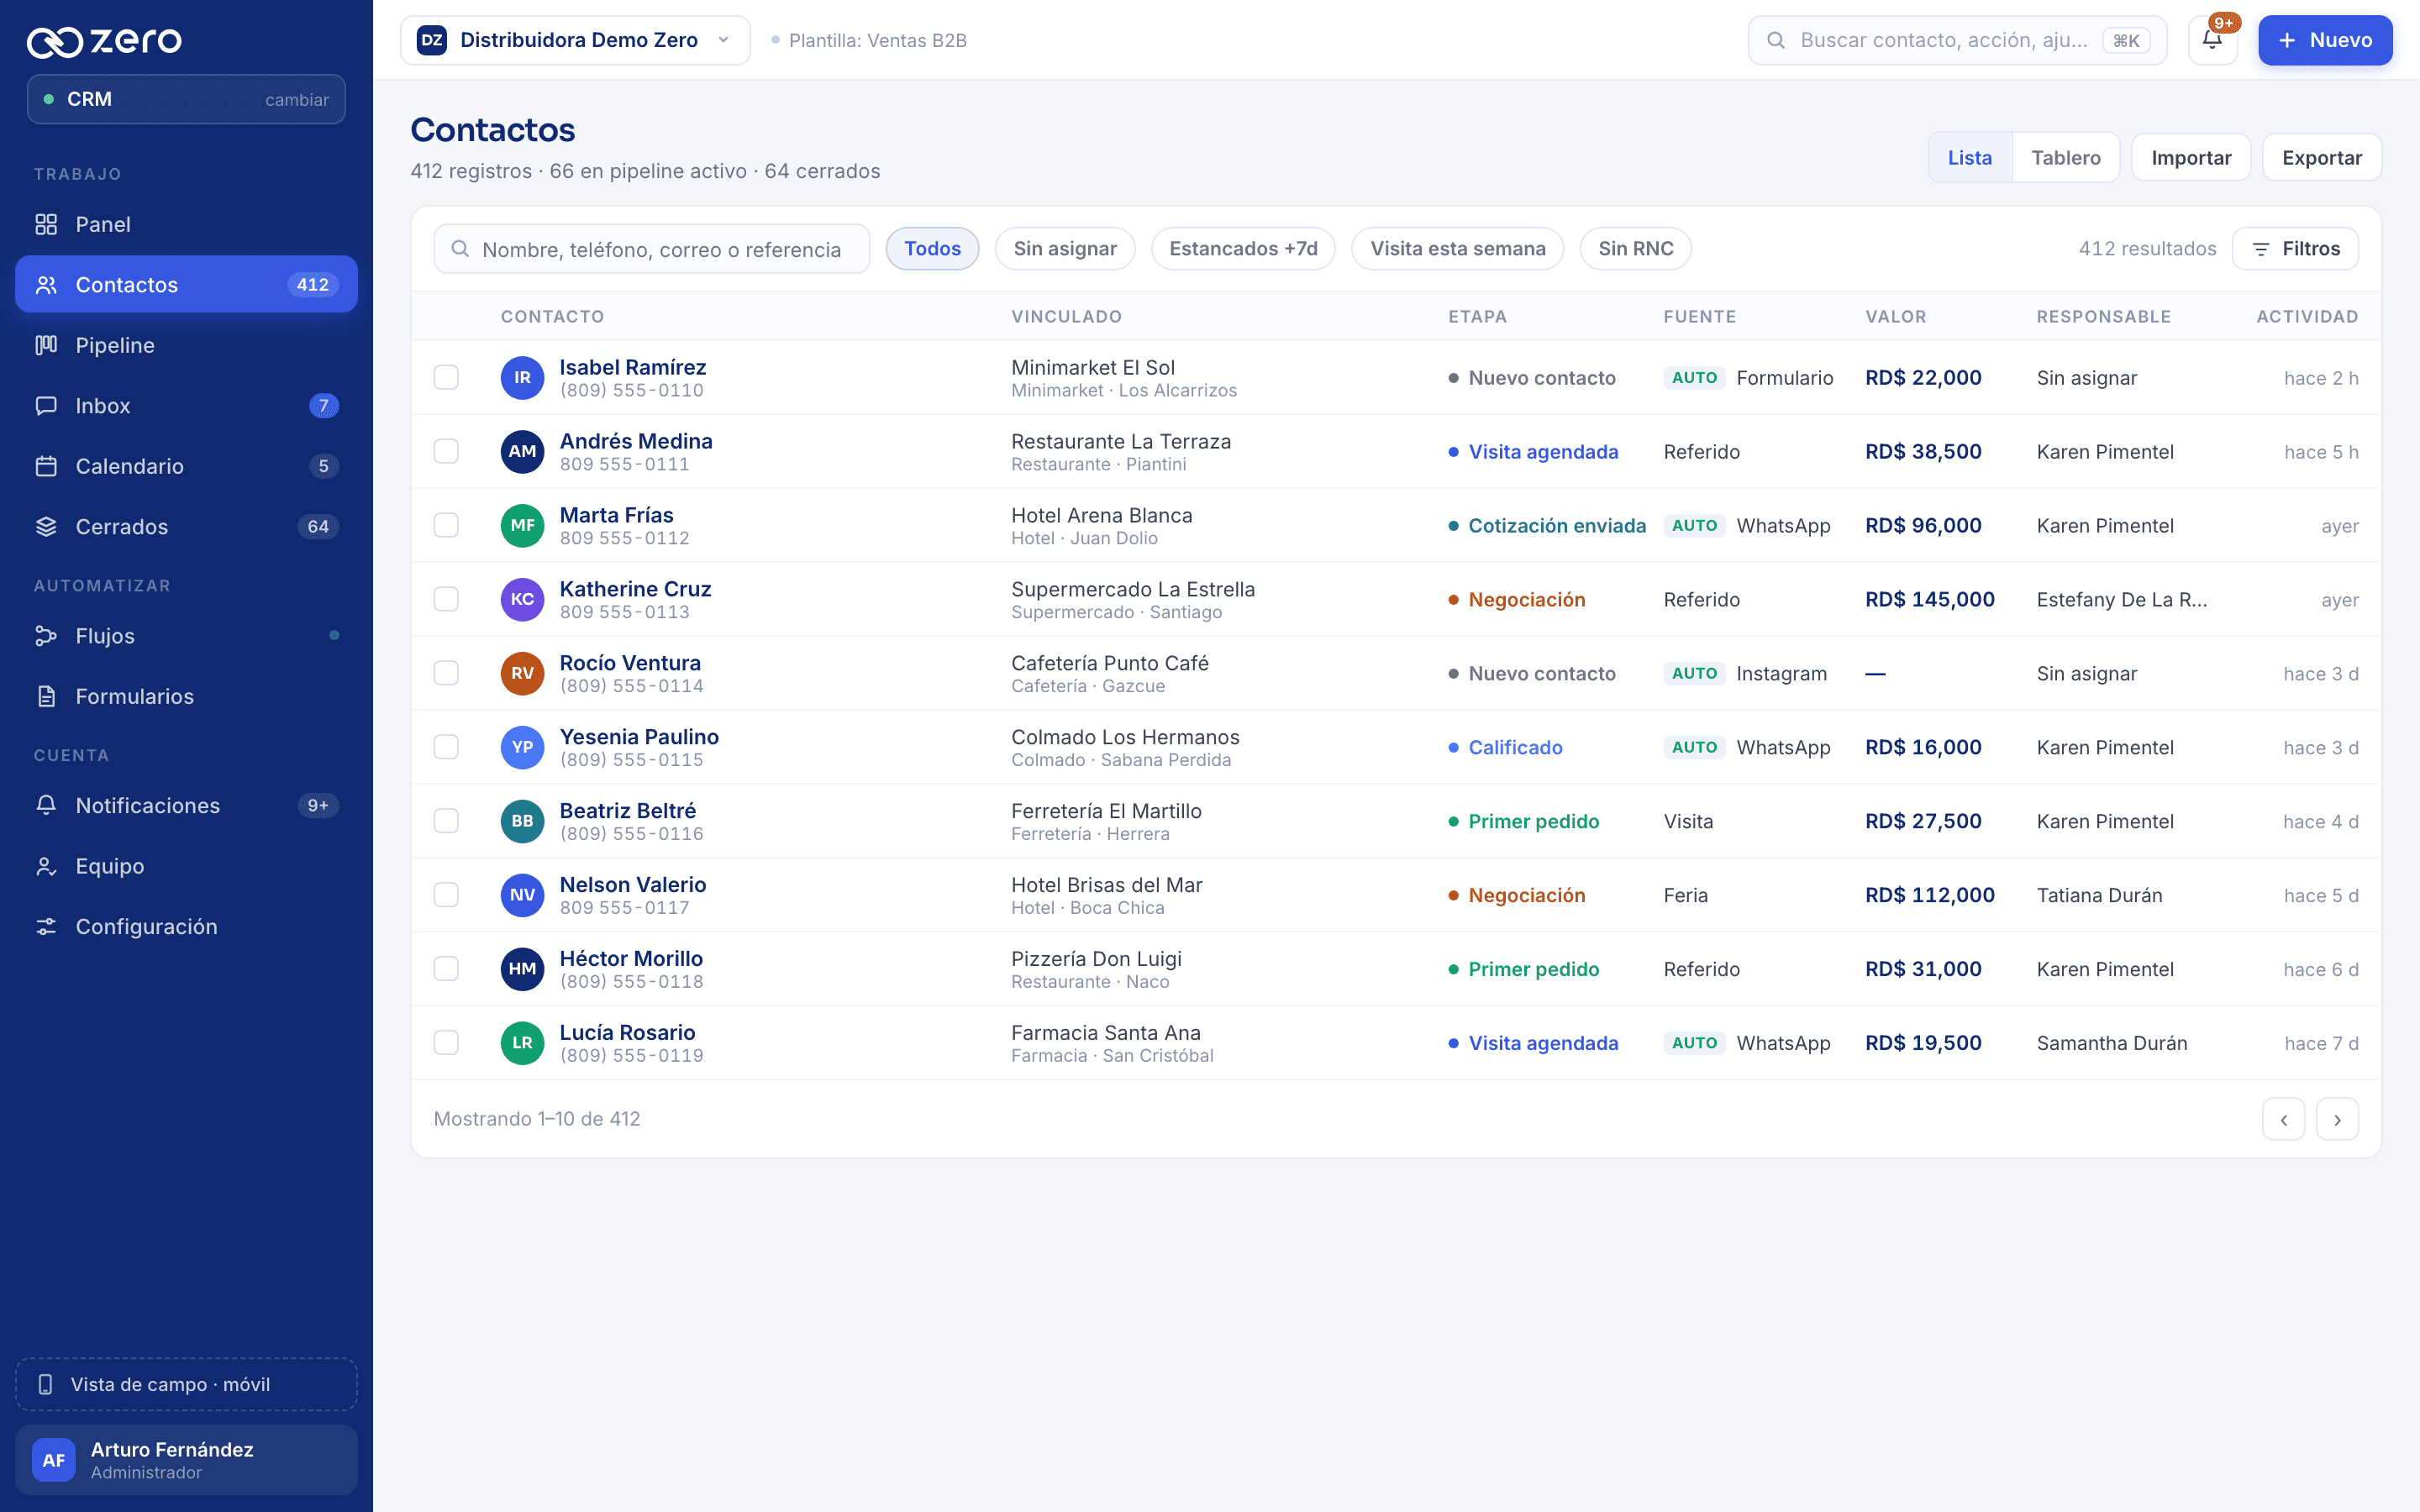2420x1512 pixels.
Task: Click the Nuevo button
Action: (x=2325, y=40)
